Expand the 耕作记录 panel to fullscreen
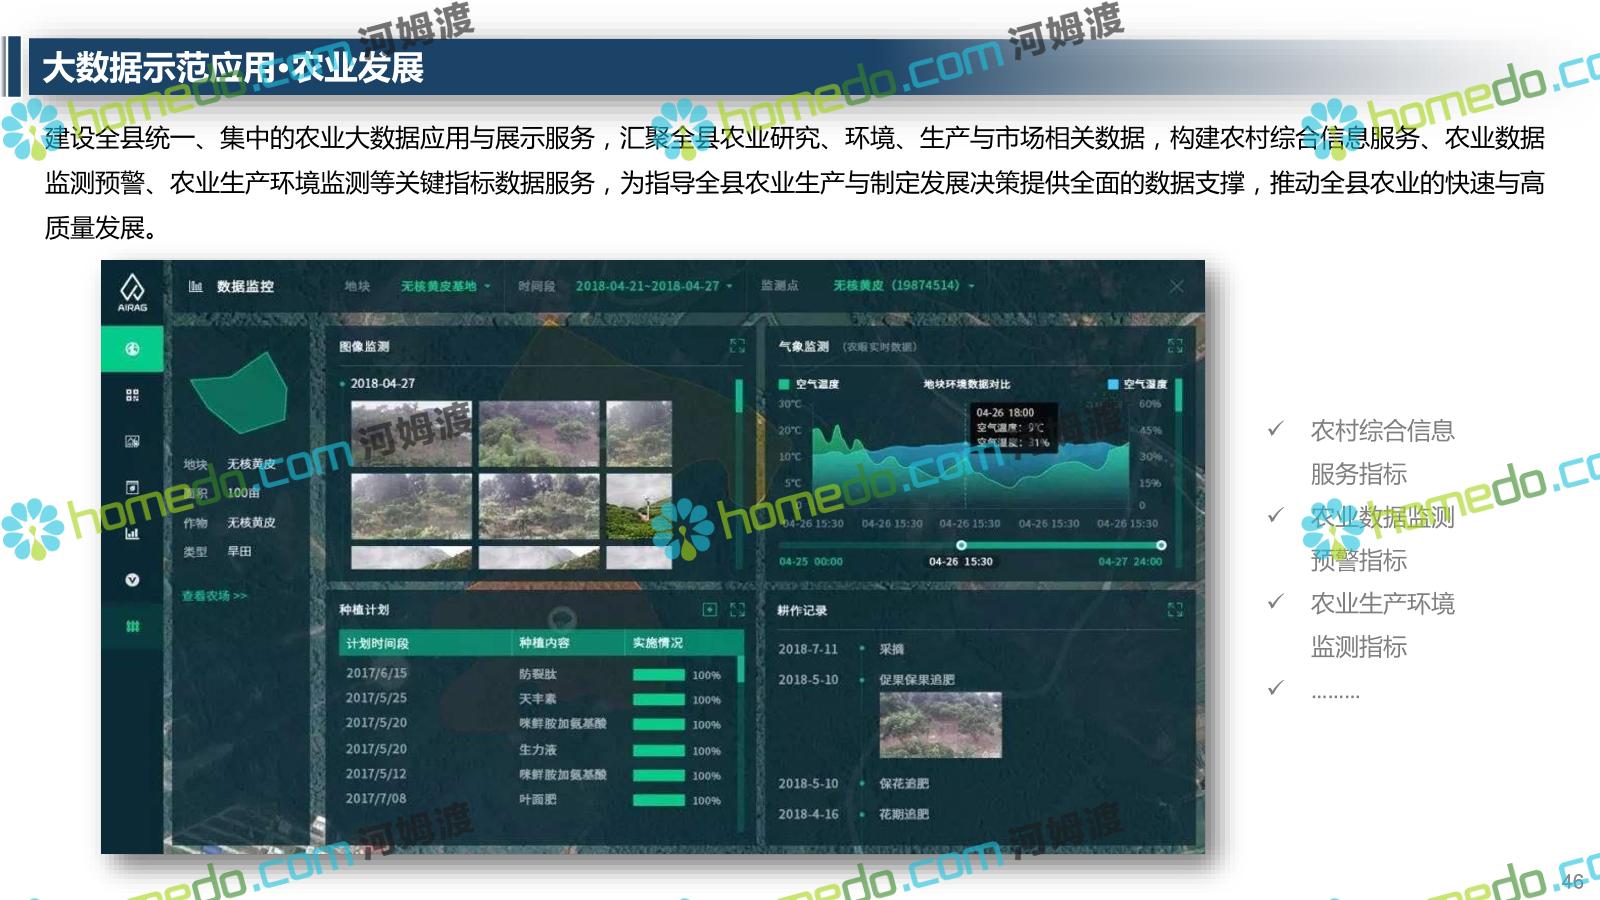The width and height of the screenshot is (1600, 900). click(x=1175, y=609)
